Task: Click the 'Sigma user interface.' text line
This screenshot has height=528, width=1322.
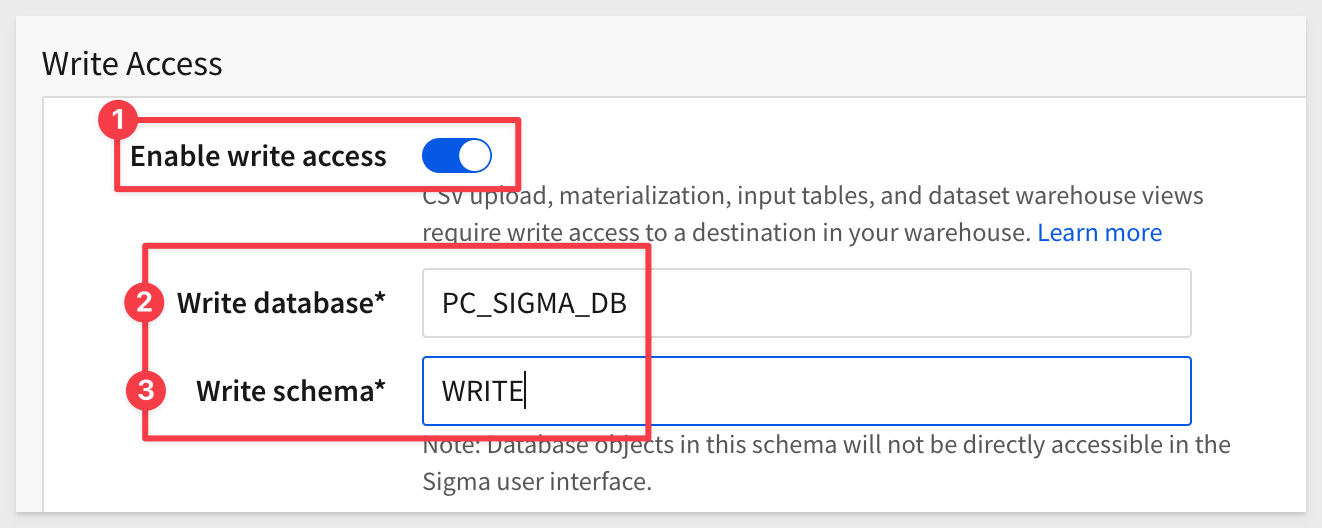Action: tap(536, 482)
